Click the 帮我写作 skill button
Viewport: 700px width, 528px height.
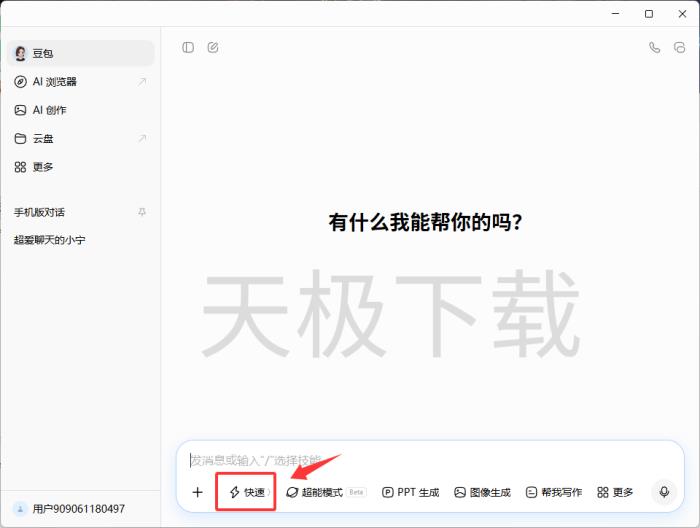[553, 492]
